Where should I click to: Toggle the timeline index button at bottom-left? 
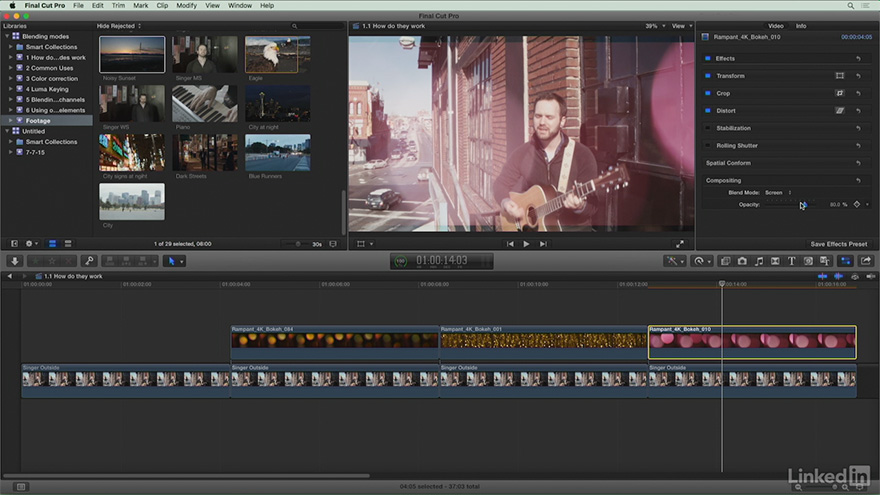(x=21, y=487)
